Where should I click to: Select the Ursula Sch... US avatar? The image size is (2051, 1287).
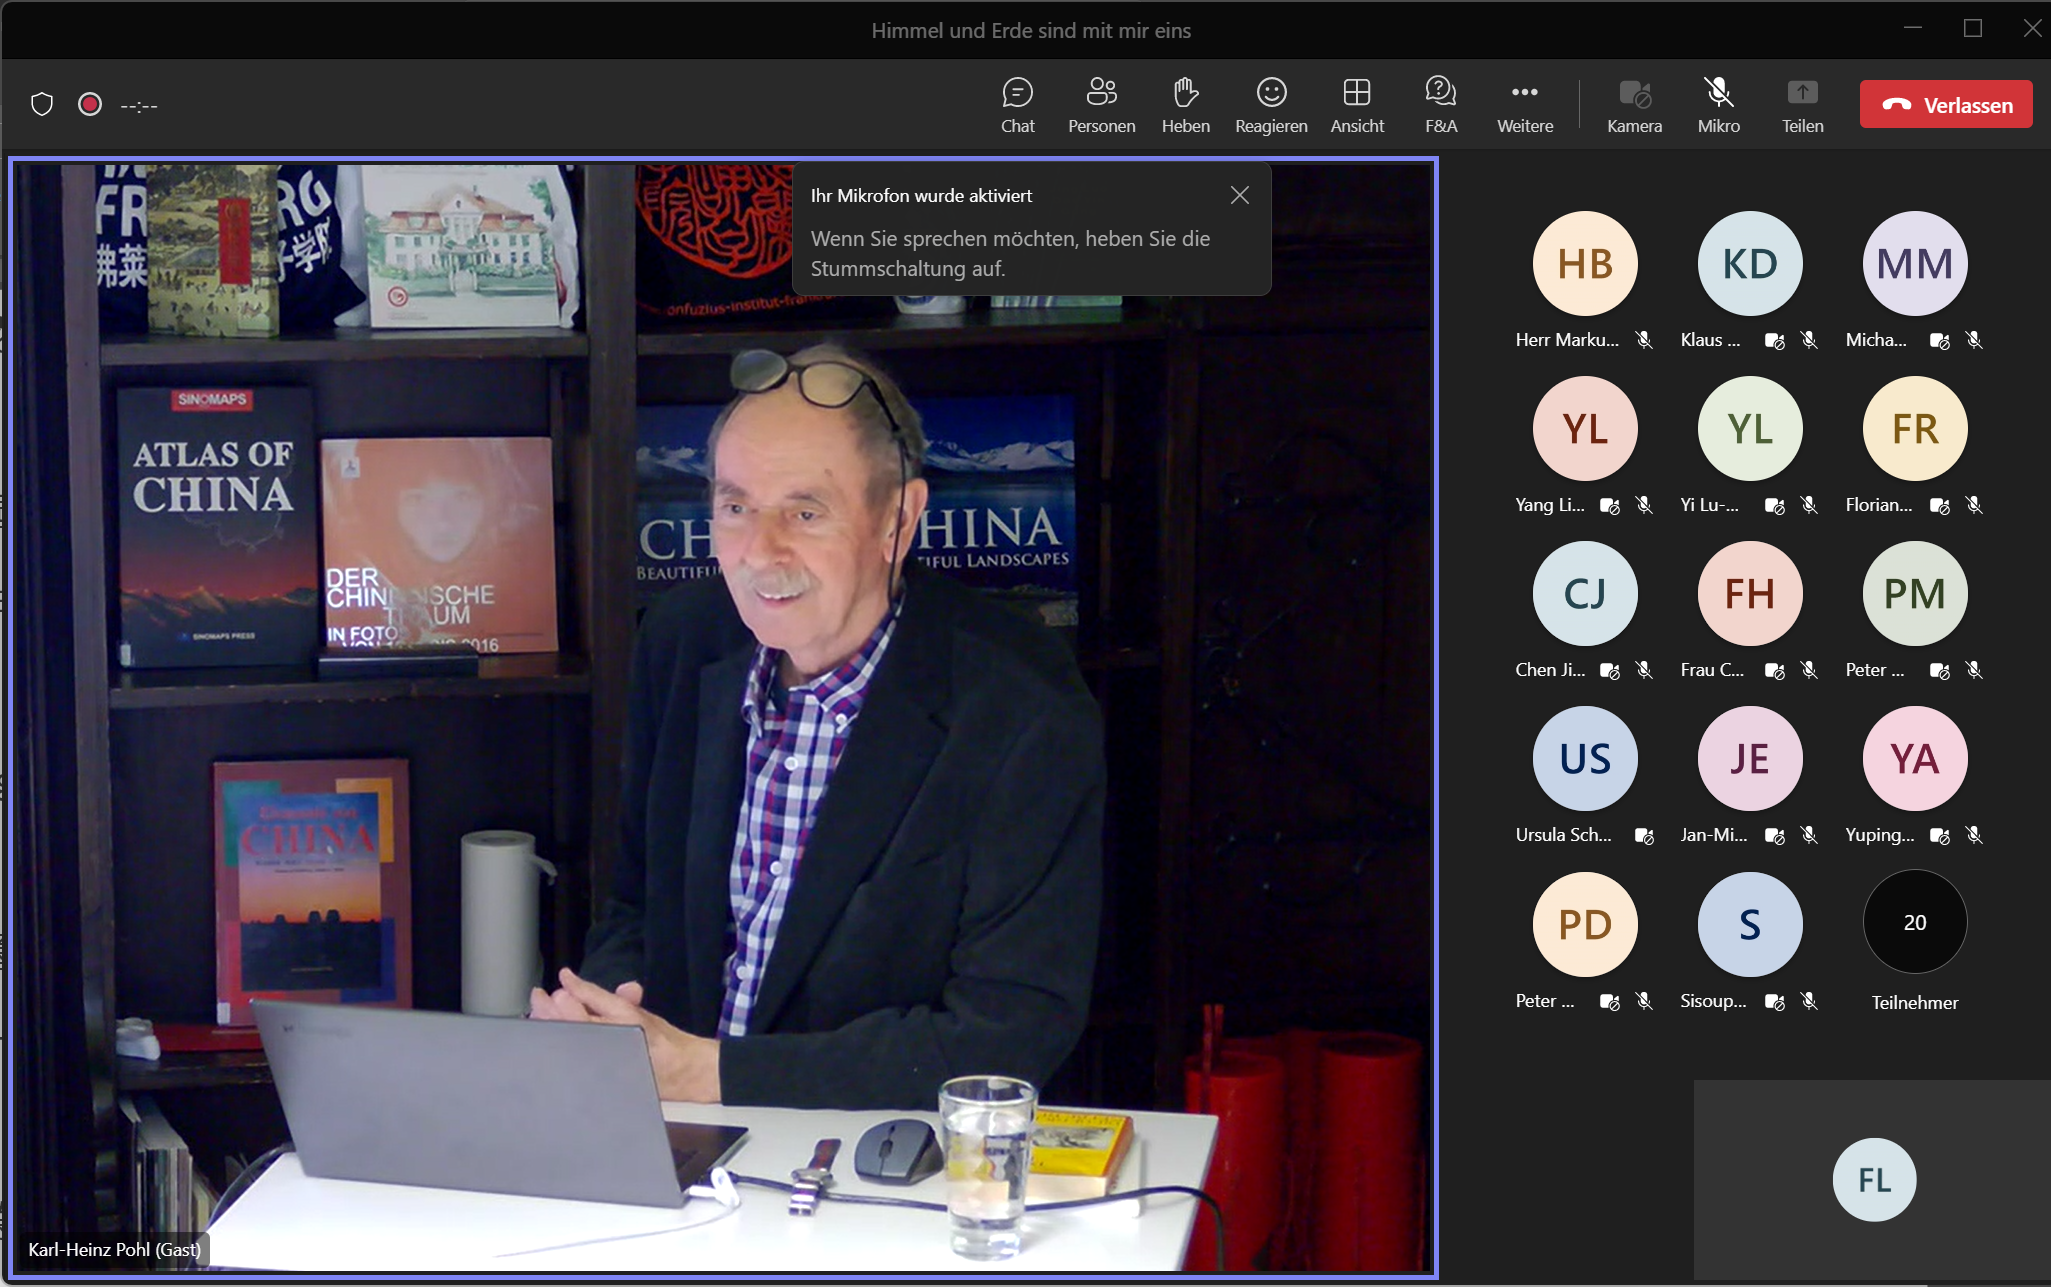coord(1584,759)
